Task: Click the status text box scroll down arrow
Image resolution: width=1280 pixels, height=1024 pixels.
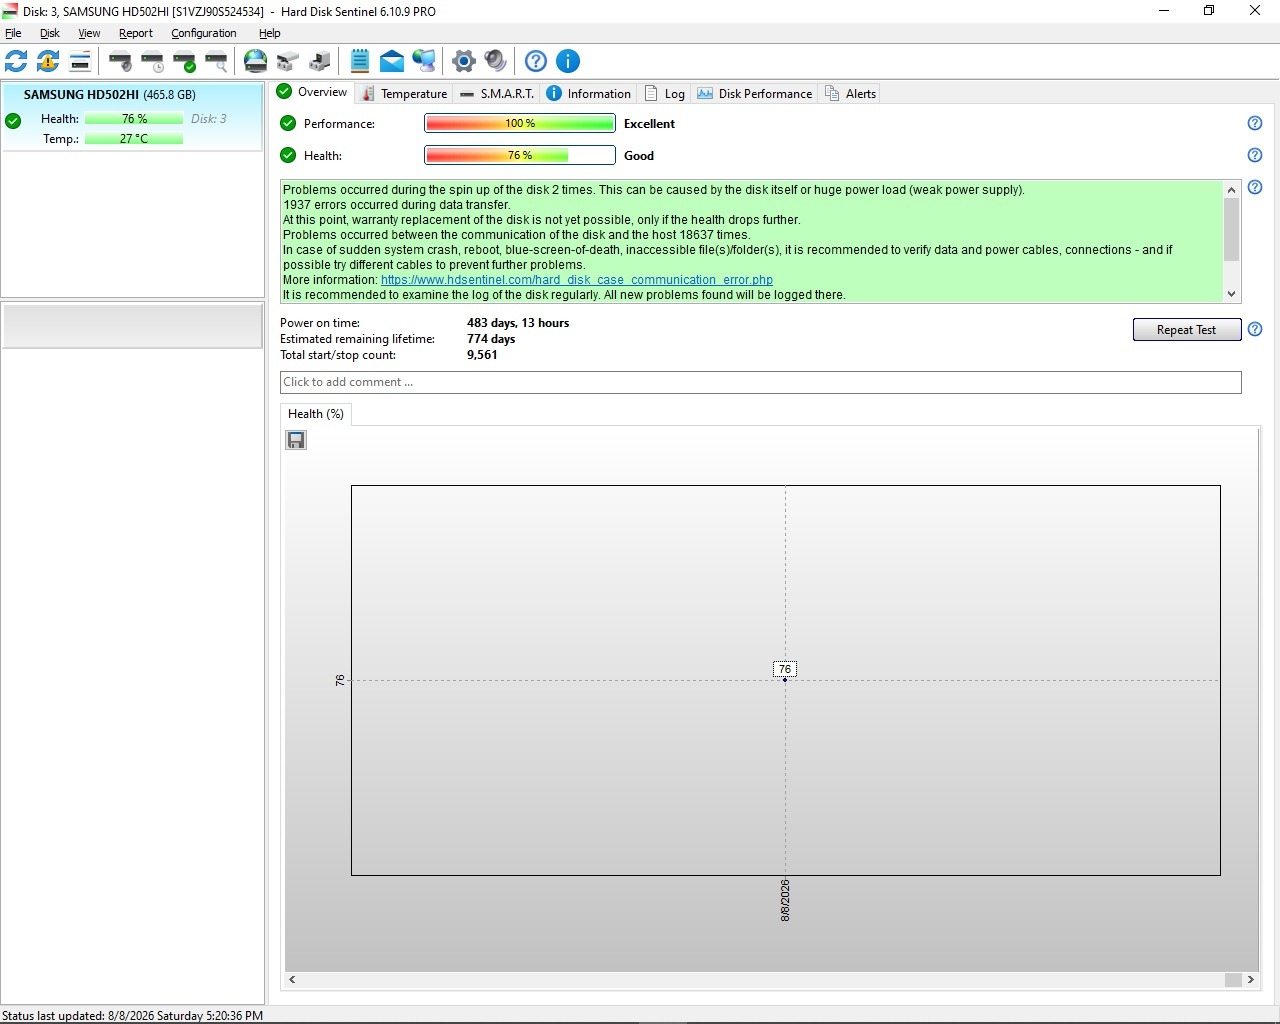Action: tap(1232, 294)
